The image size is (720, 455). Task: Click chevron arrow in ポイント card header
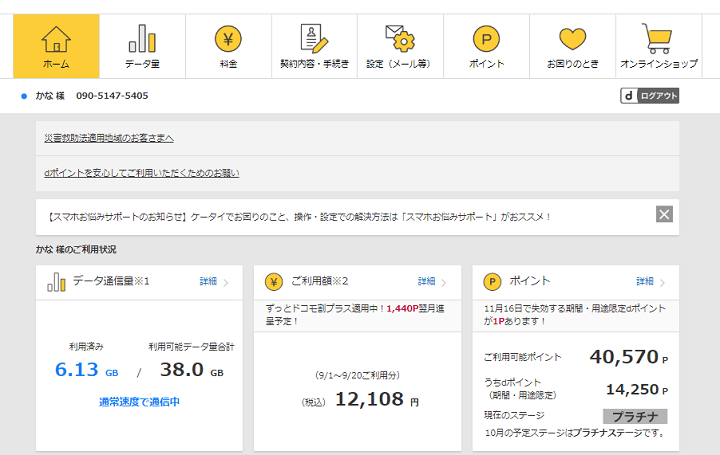tap(662, 282)
